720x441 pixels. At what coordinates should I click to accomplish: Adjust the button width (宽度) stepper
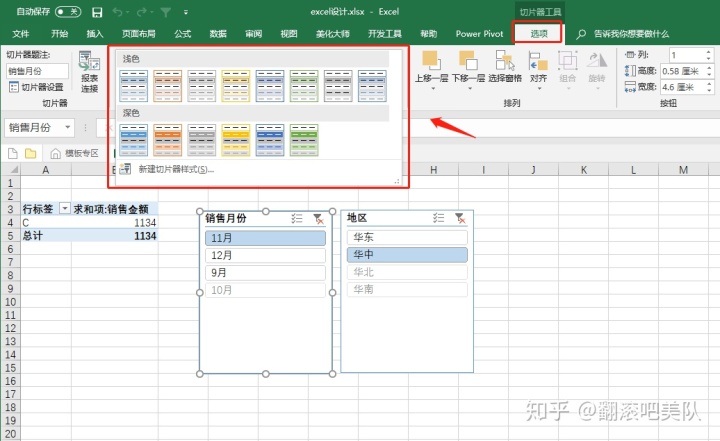pyautogui.click(x=709, y=87)
